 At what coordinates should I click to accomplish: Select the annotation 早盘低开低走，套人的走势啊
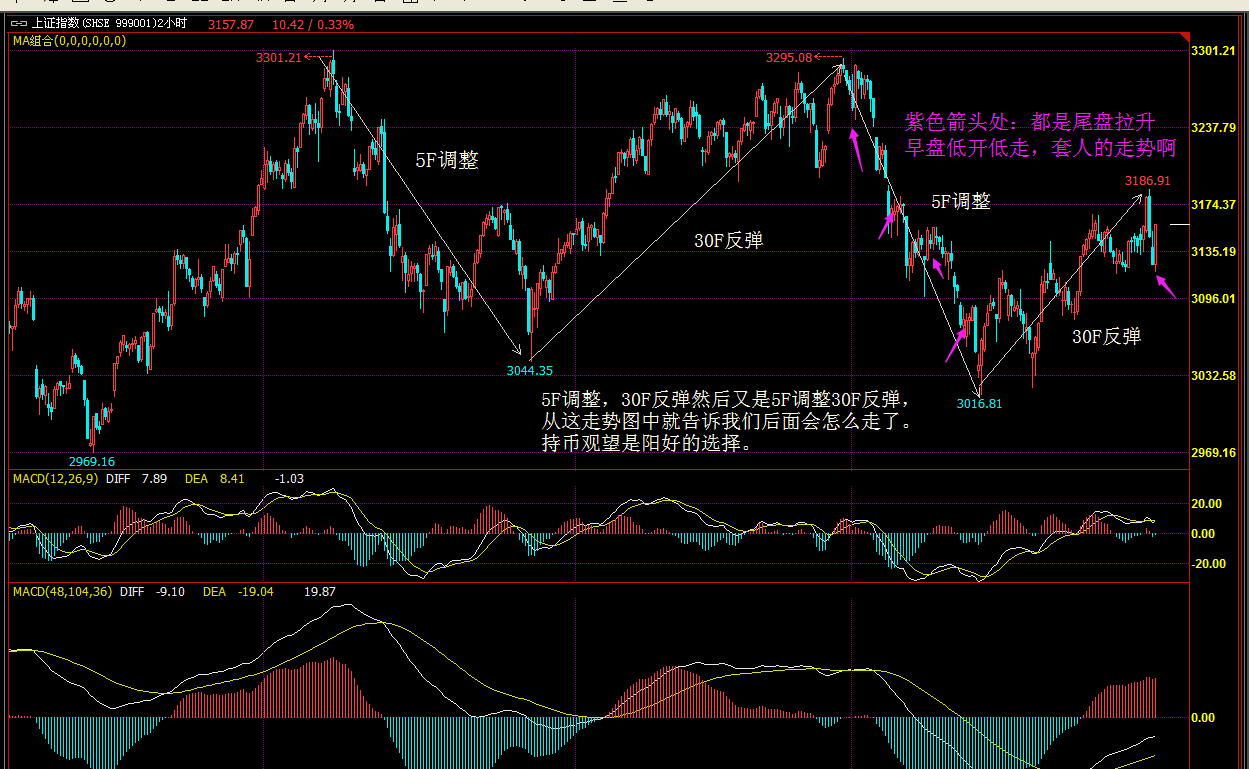1040,148
